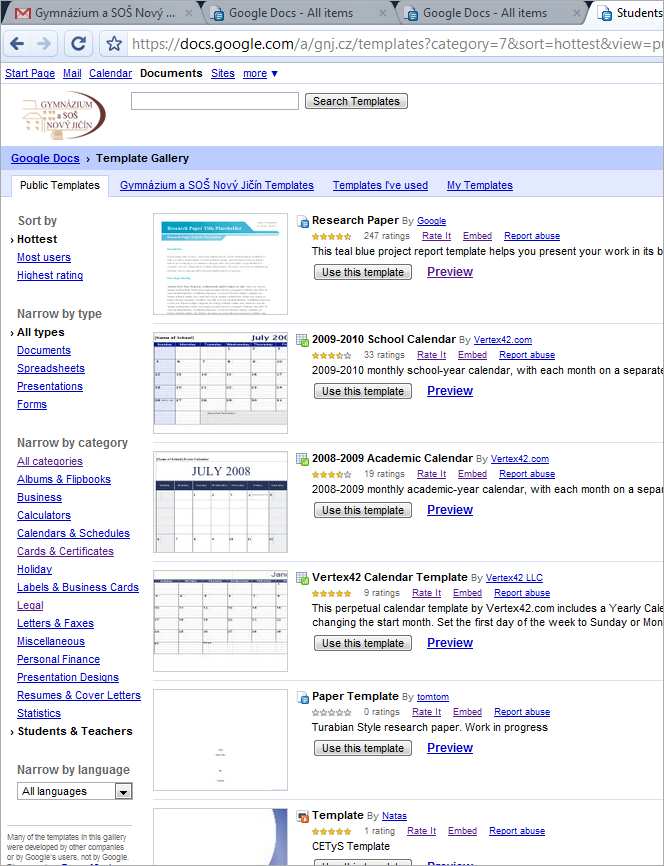Viewport: 664px width, 866px height.
Task: Use the Paper Template
Action: [363, 748]
